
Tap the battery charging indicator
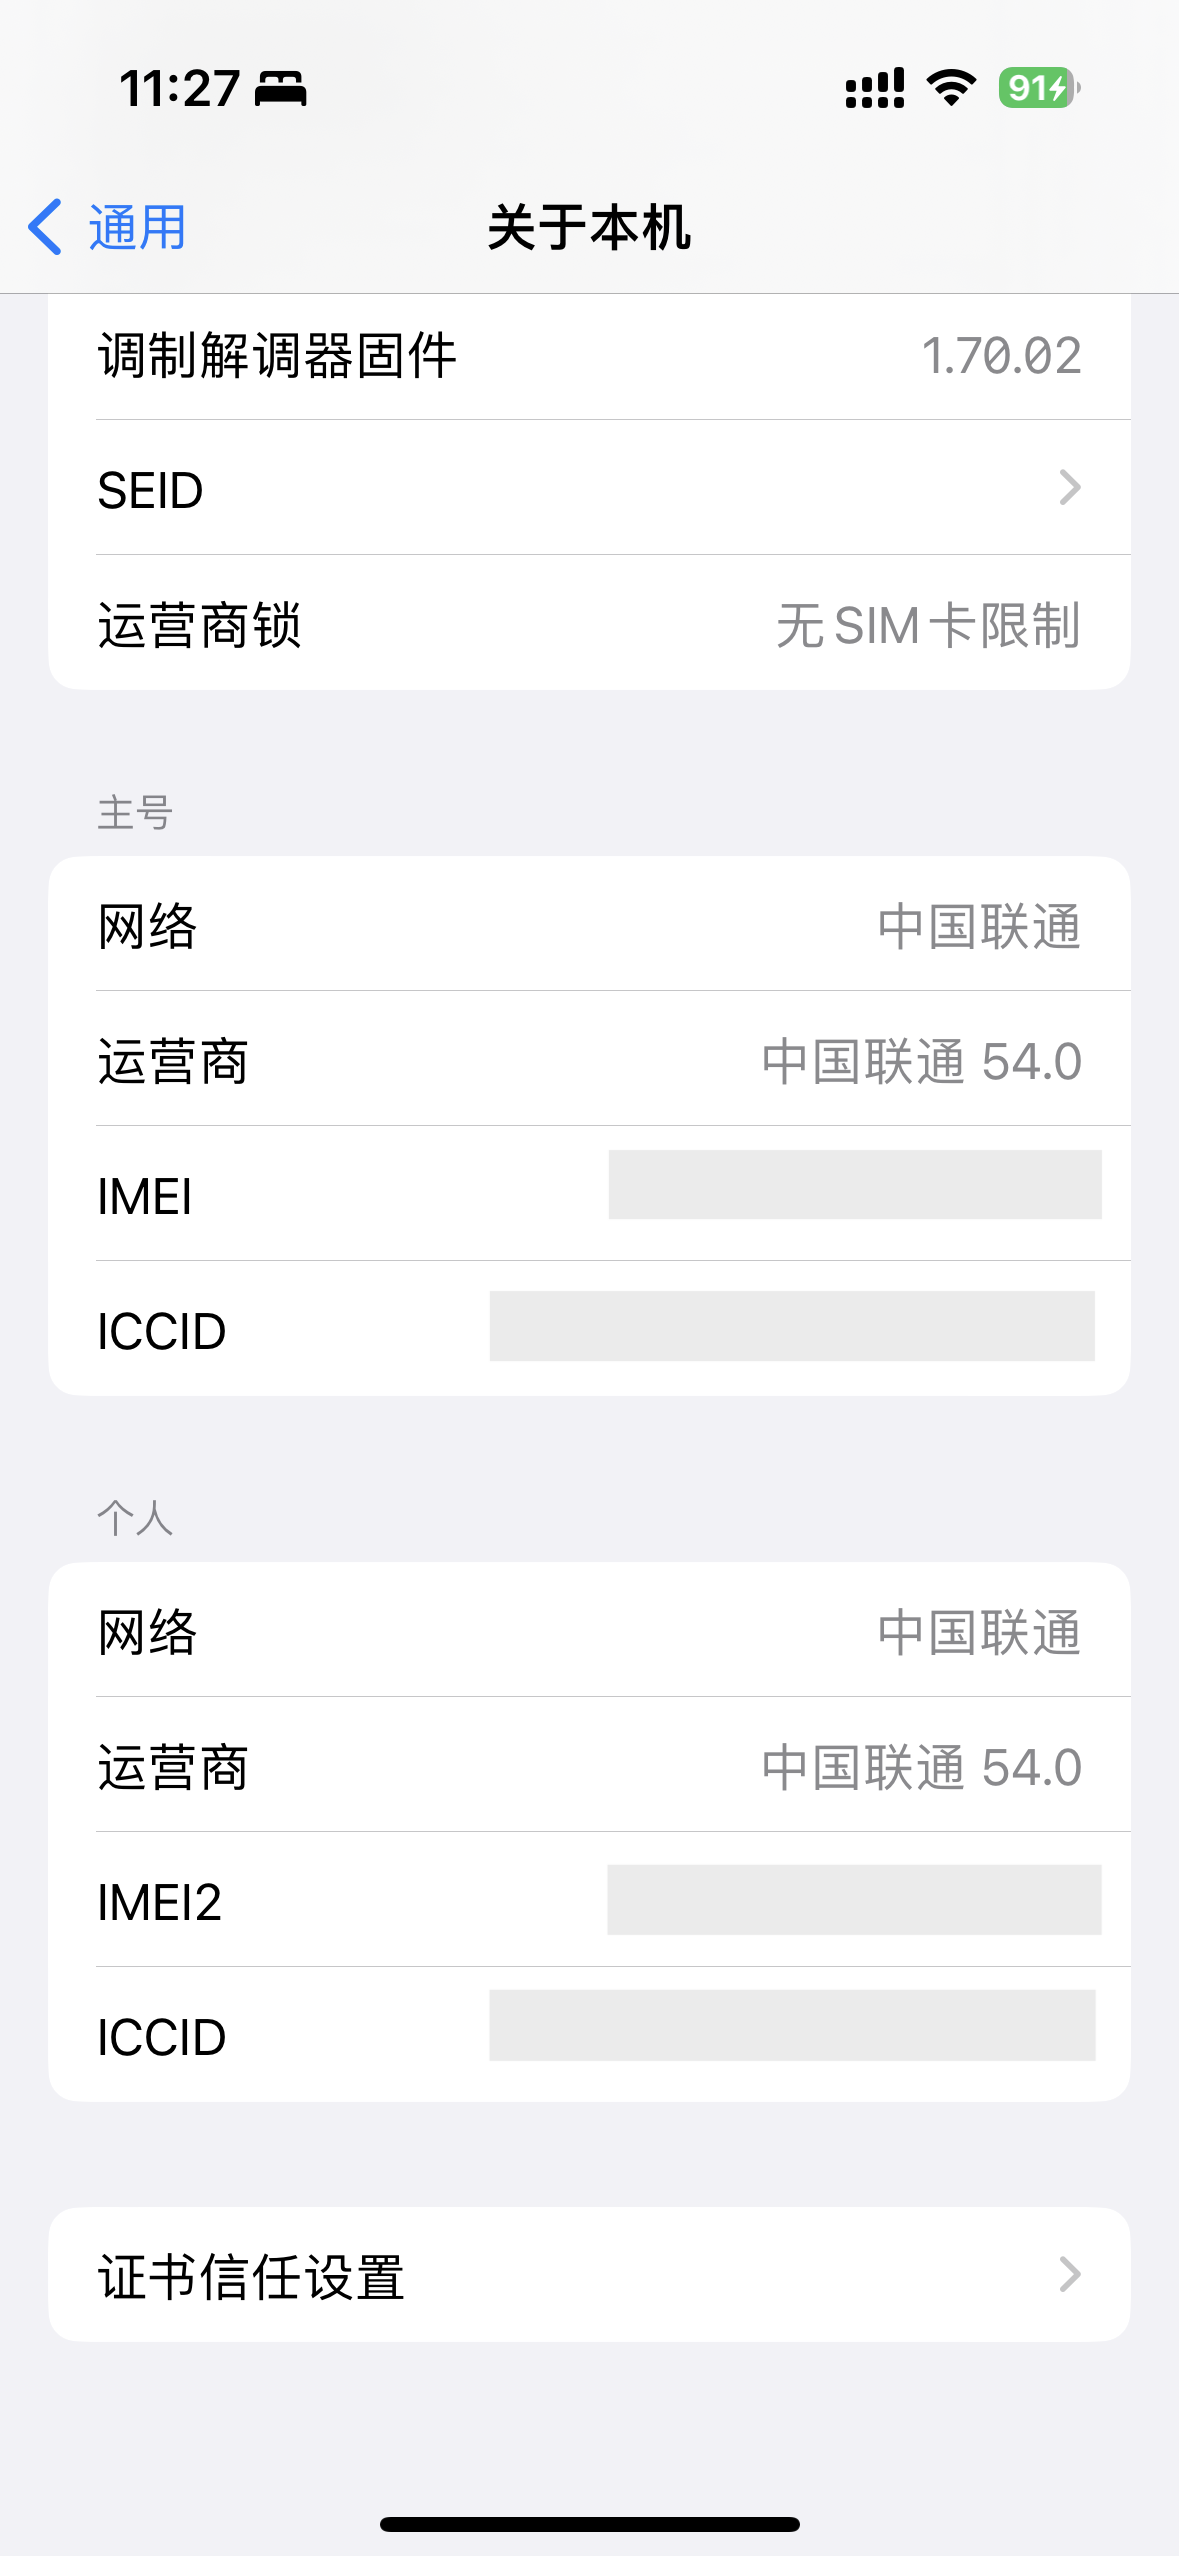1039,88
